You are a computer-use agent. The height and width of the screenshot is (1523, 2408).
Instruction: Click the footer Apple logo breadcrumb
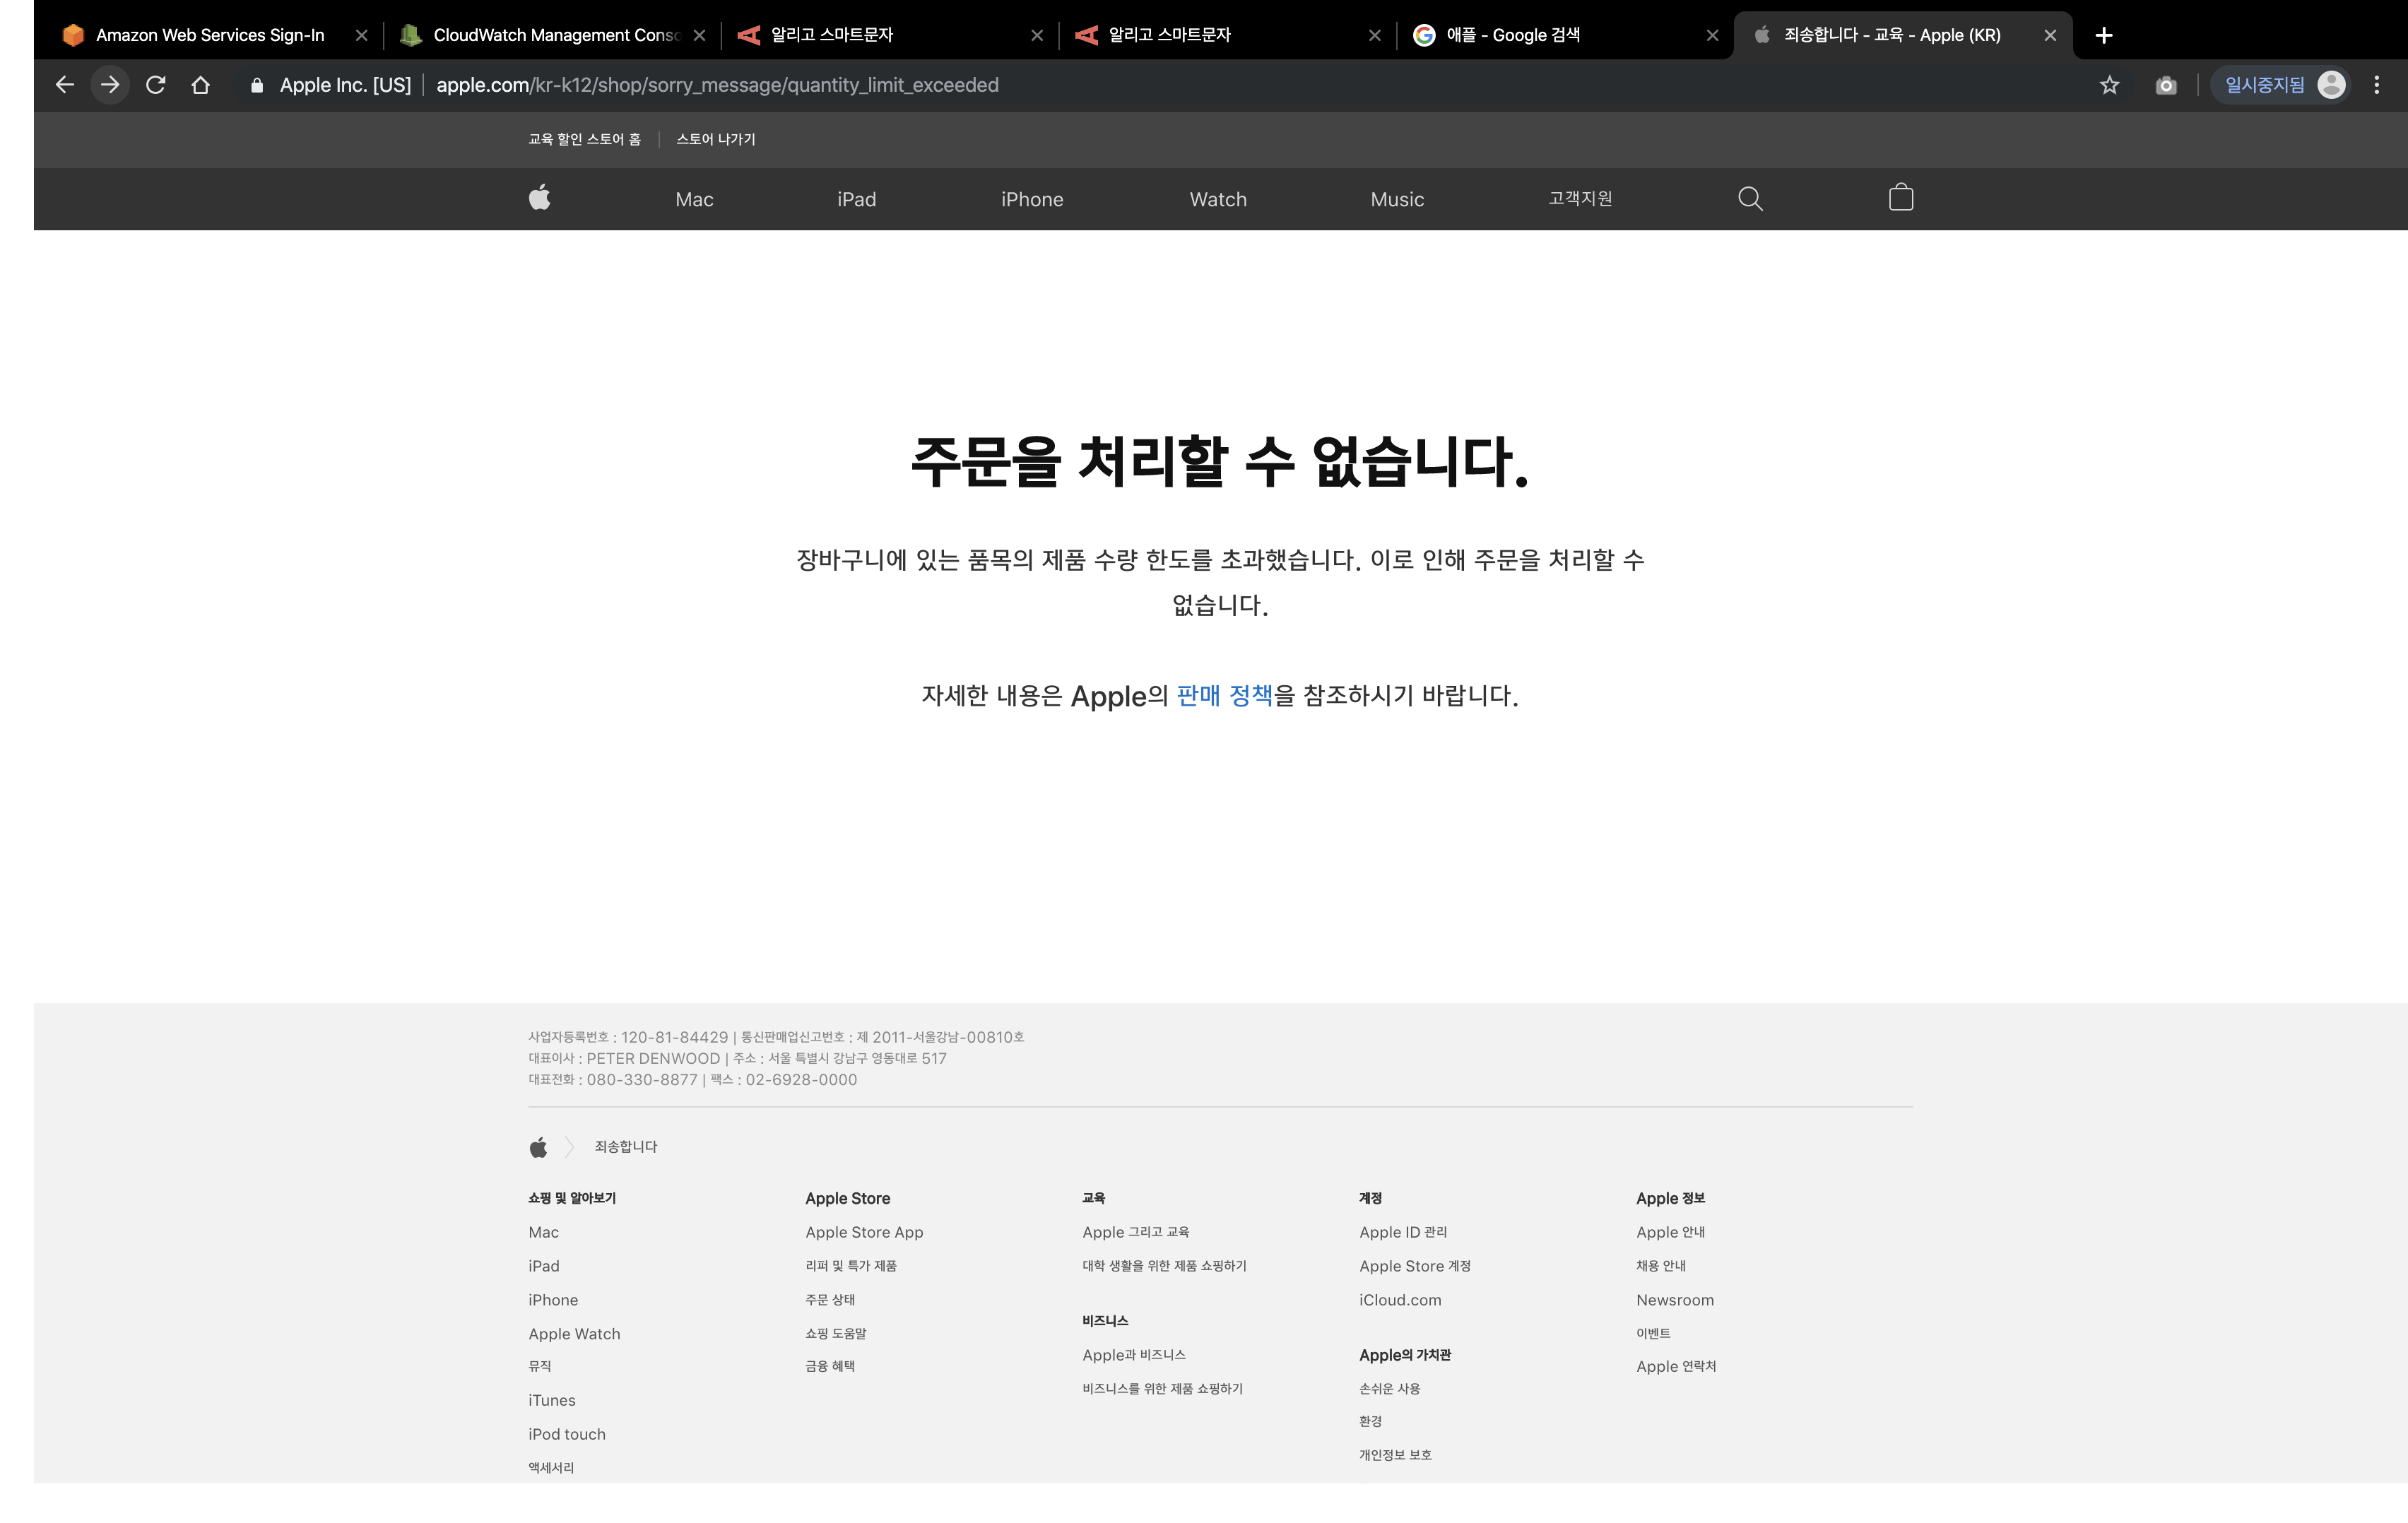coord(539,1147)
